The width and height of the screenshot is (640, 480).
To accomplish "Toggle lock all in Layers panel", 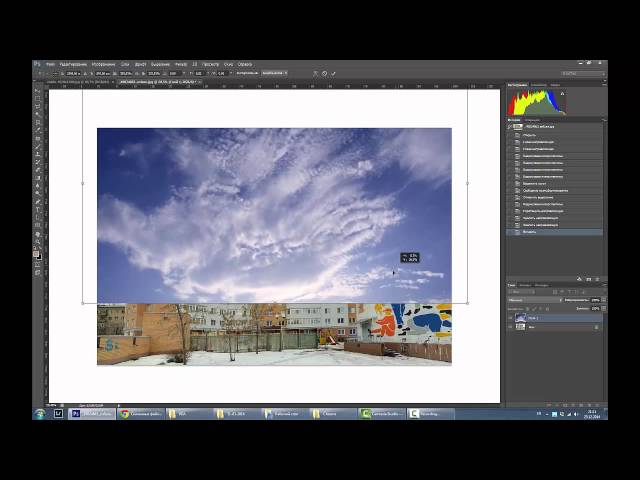I will pyautogui.click(x=547, y=309).
